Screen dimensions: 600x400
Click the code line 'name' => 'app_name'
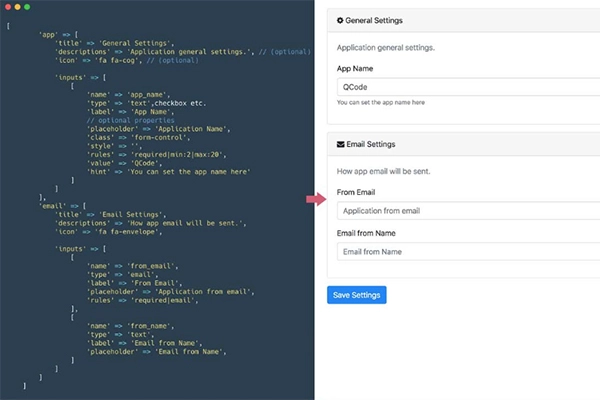(x=128, y=95)
